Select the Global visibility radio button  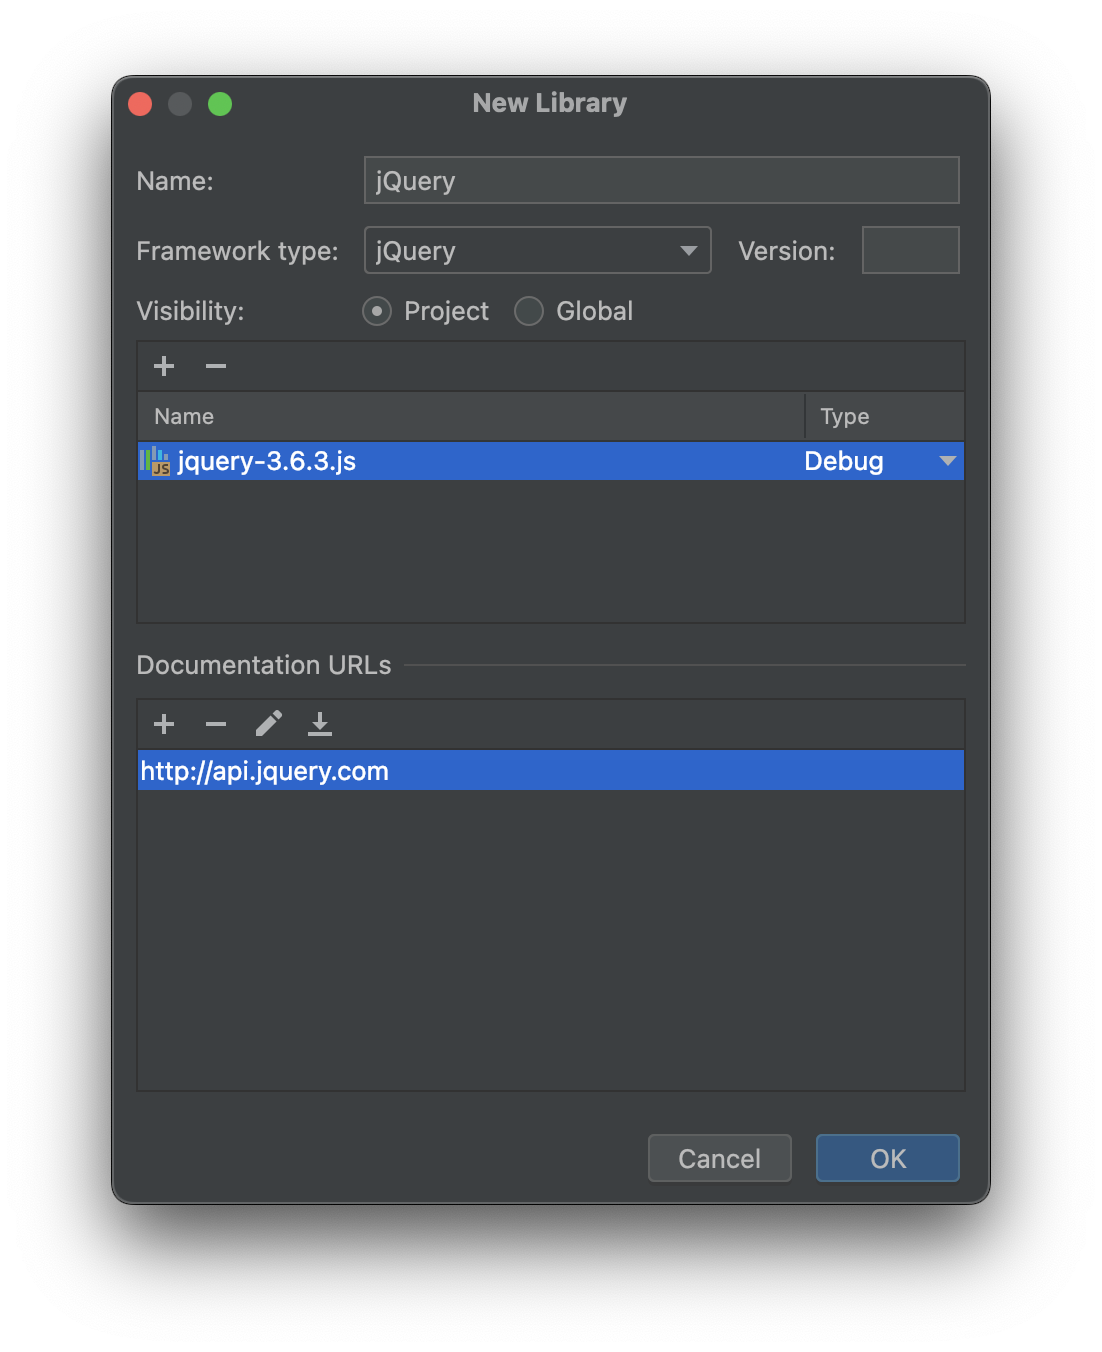[x=528, y=311]
